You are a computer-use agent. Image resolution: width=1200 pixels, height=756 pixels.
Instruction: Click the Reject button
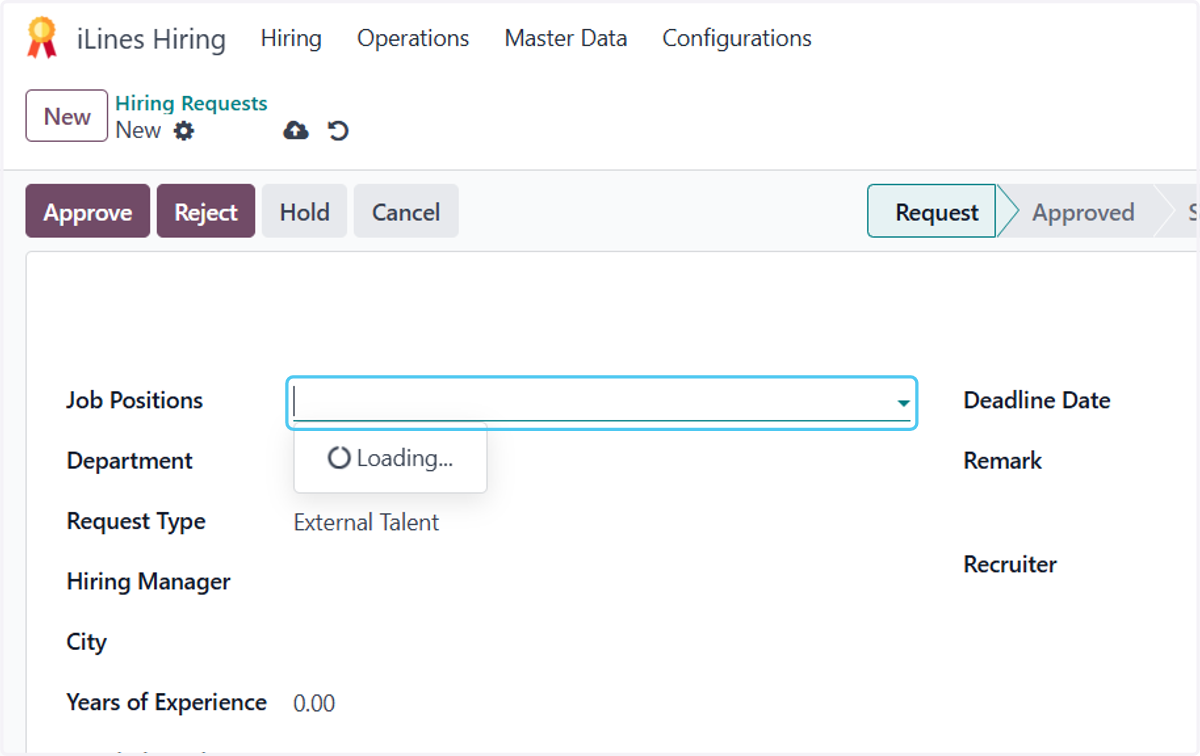pos(206,212)
